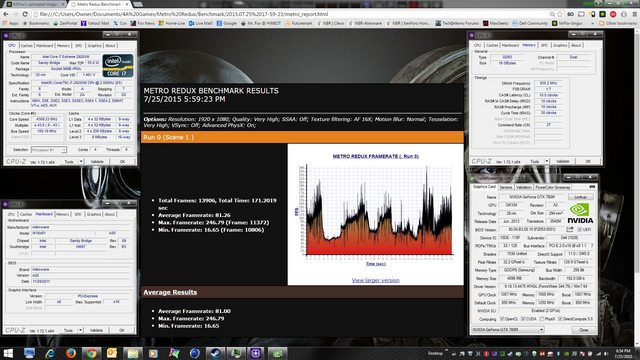The image size is (640, 360).
Task: Open the GPU selection dropdown in GPU-Z
Action: pyautogui.click(x=508, y=329)
